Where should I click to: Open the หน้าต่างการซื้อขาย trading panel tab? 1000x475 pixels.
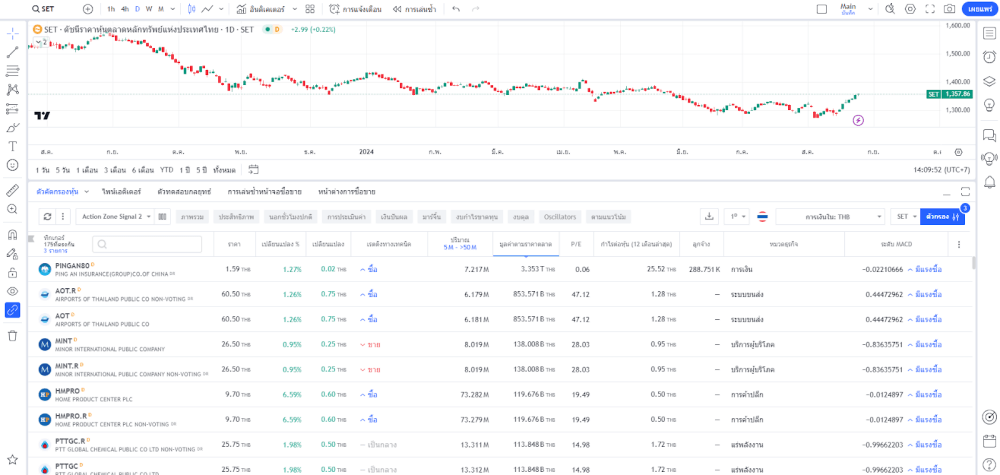(346, 191)
